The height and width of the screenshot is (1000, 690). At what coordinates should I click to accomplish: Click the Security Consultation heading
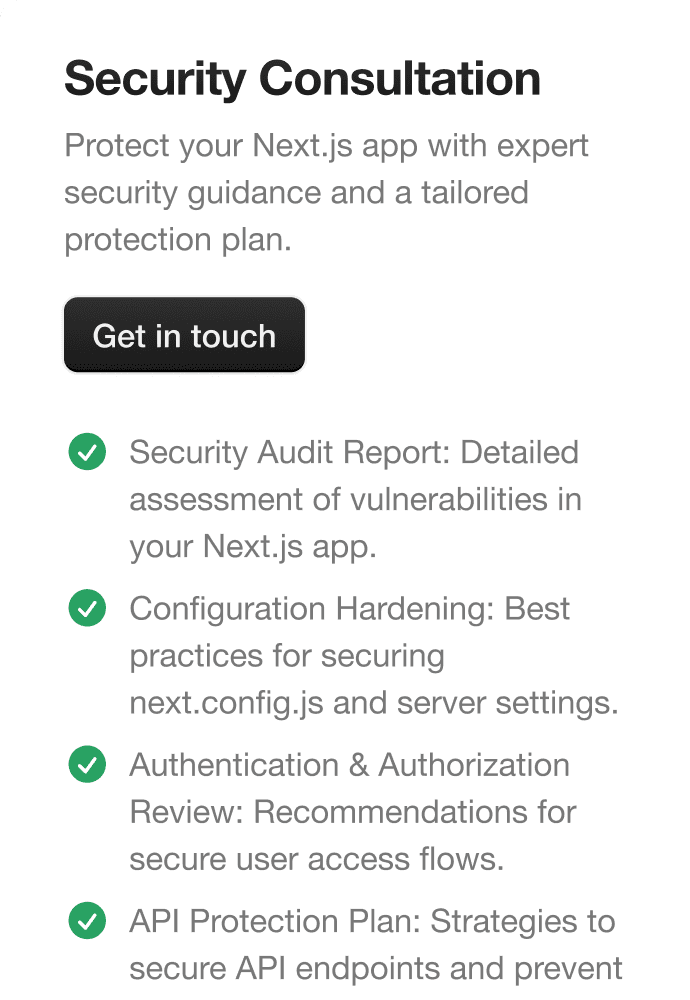pyautogui.click(x=302, y=79)
